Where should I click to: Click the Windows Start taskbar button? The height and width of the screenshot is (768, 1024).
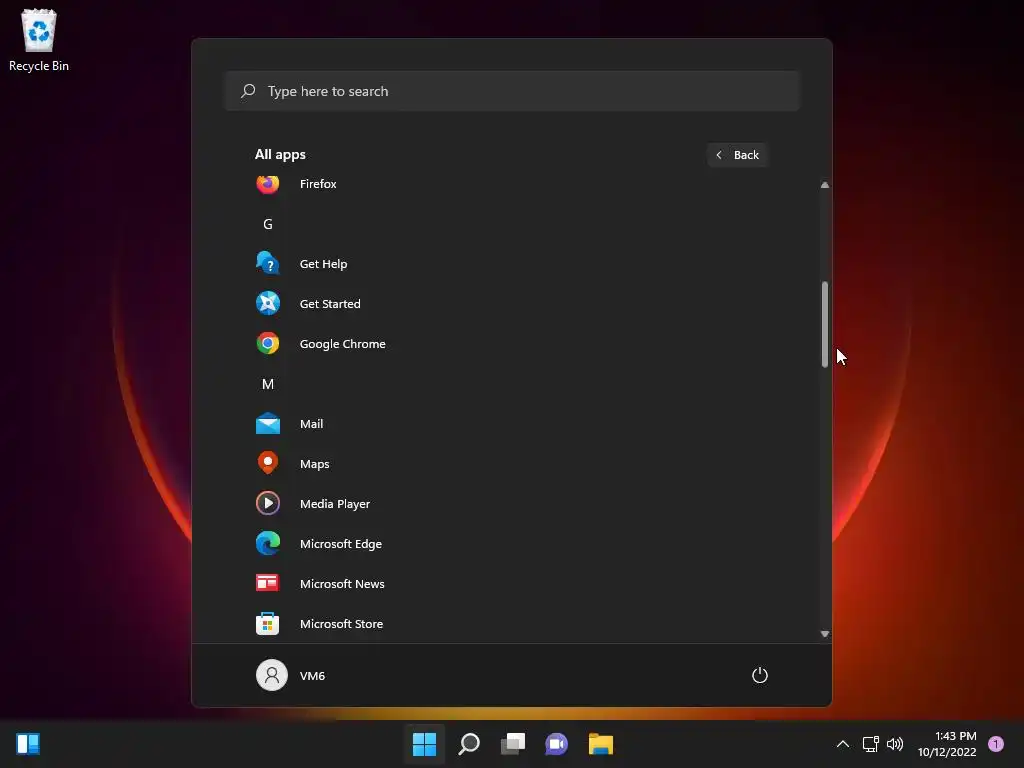424,744
